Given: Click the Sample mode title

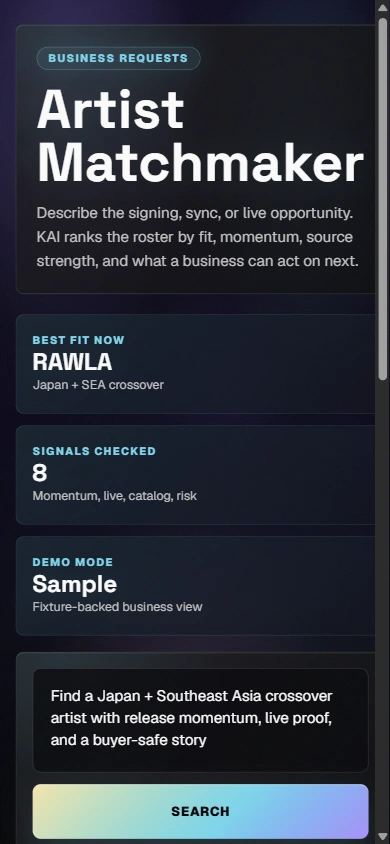Looking at the screenshot, I should click(x=74, y=584).
